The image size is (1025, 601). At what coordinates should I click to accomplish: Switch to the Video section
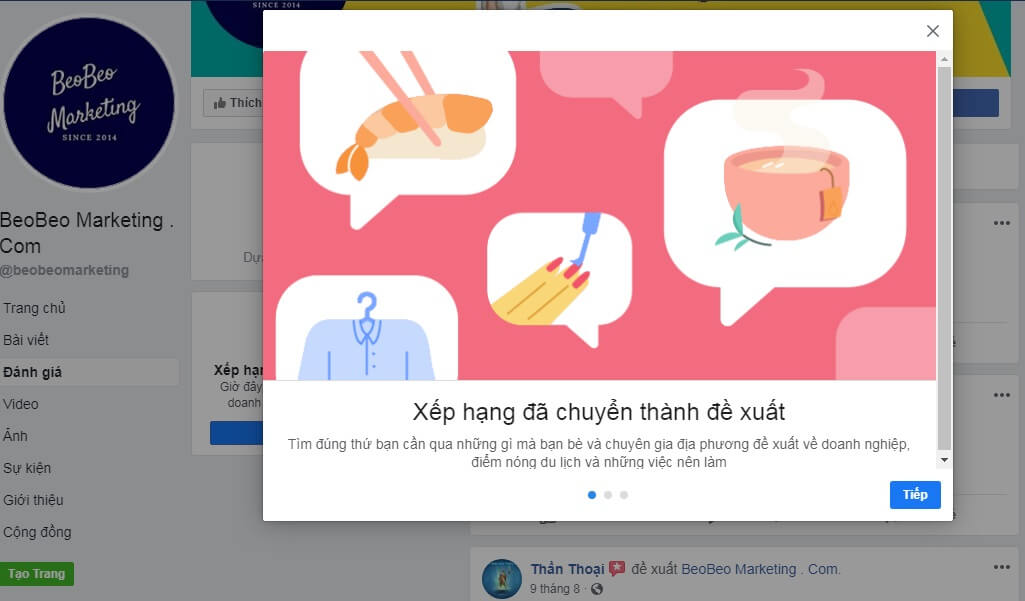tap(25, 404)
